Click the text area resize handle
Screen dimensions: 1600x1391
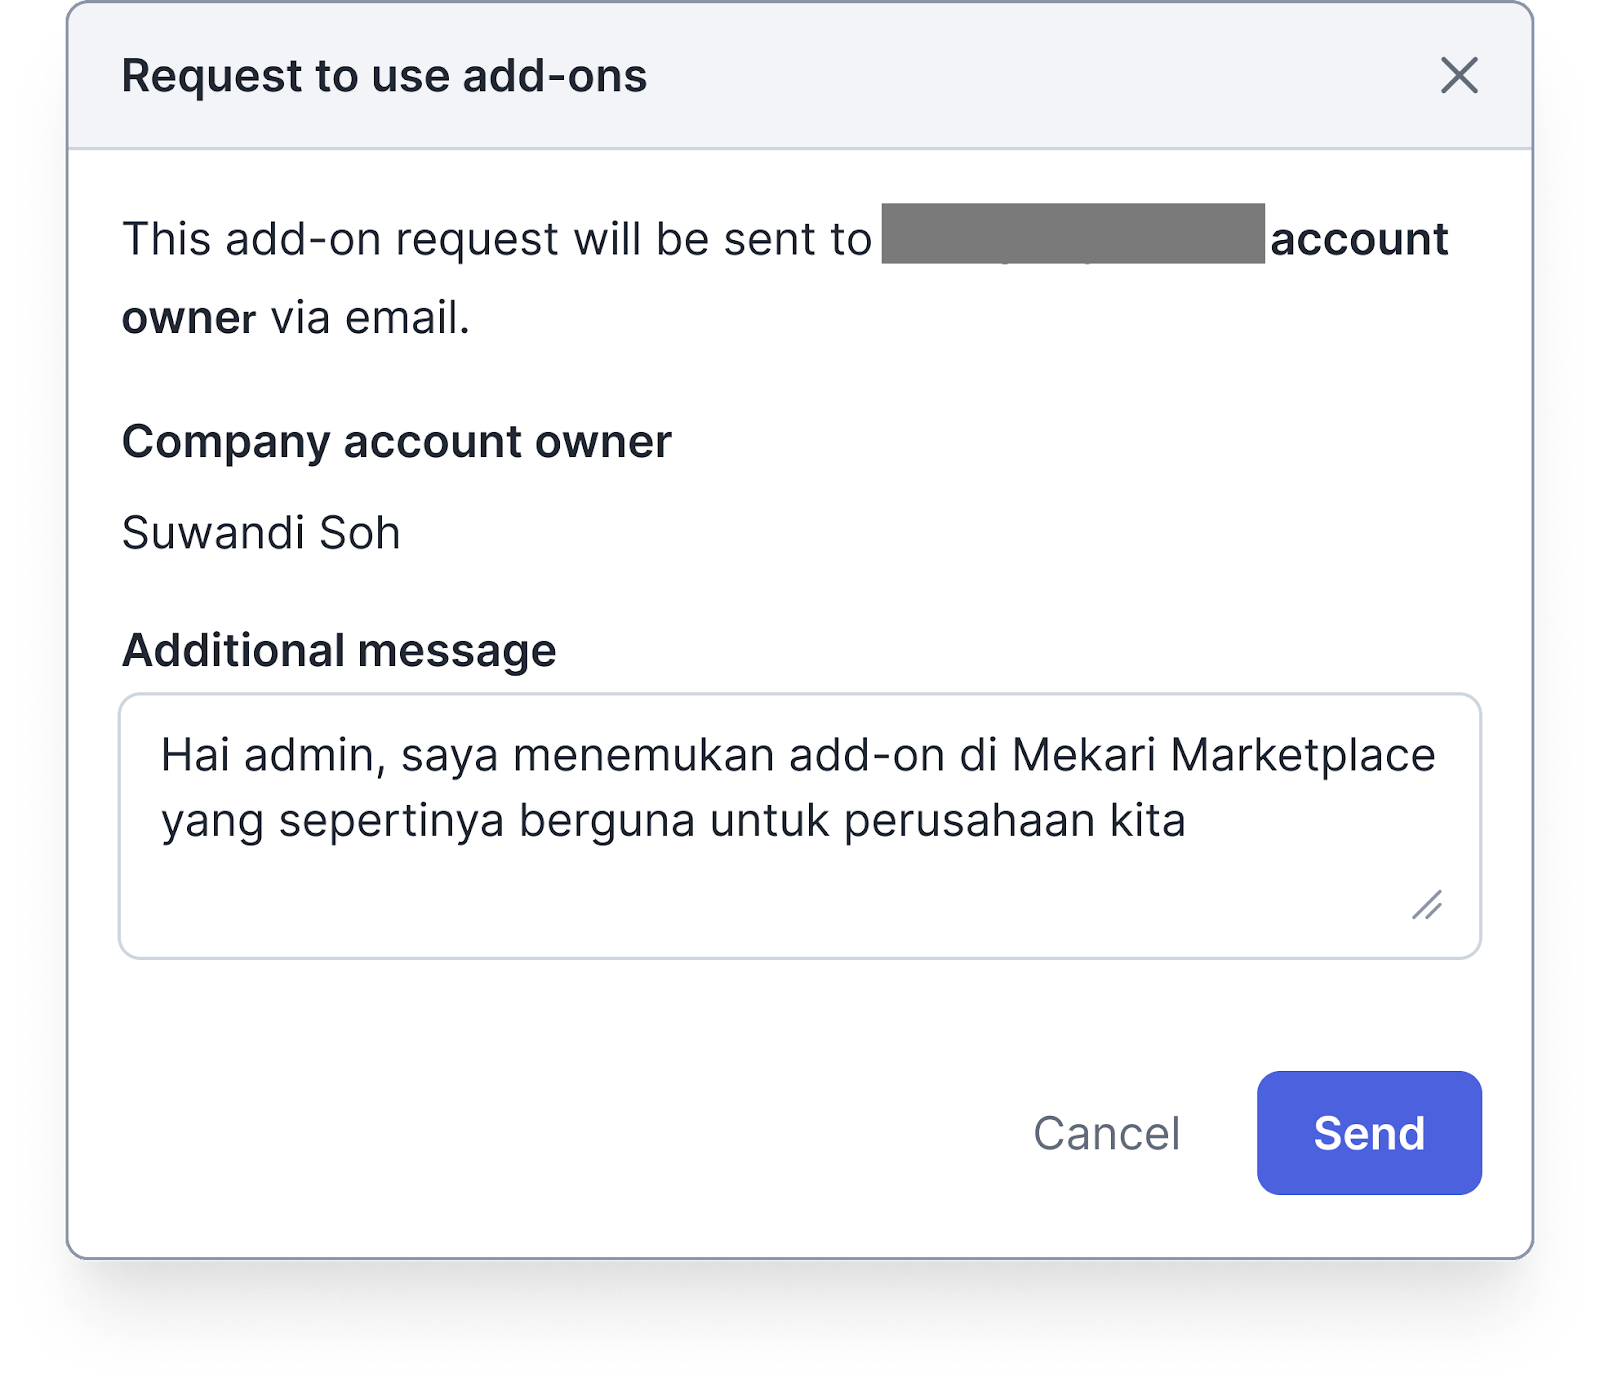(x=1427, y=905)
